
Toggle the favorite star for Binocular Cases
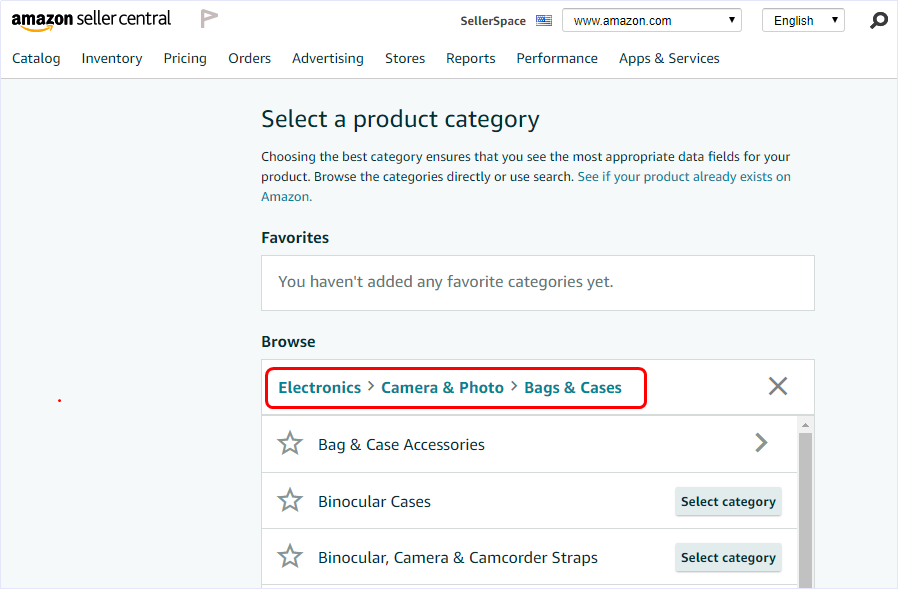(290, 501)
